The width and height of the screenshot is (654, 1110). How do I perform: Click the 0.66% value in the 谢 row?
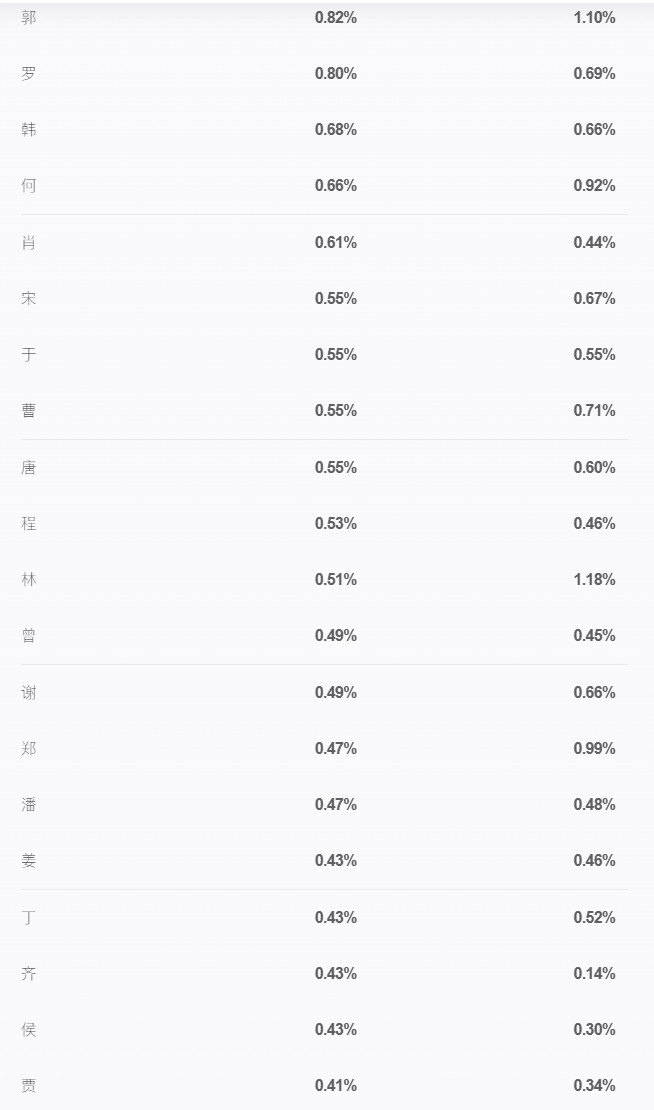[x=594, y=692]
